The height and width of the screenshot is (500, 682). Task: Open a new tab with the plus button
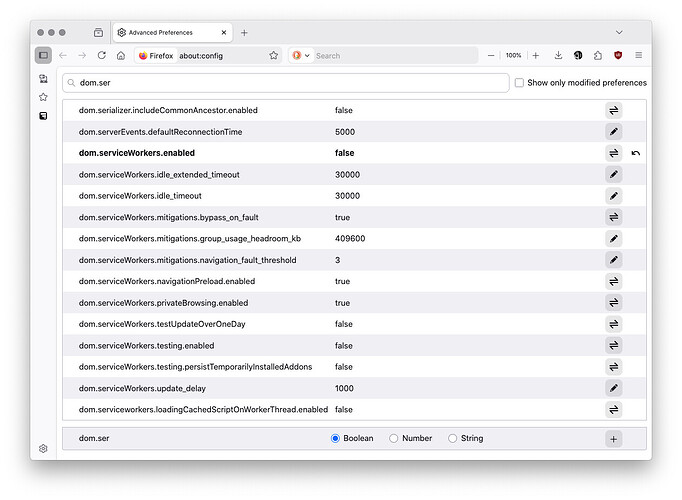244,33
